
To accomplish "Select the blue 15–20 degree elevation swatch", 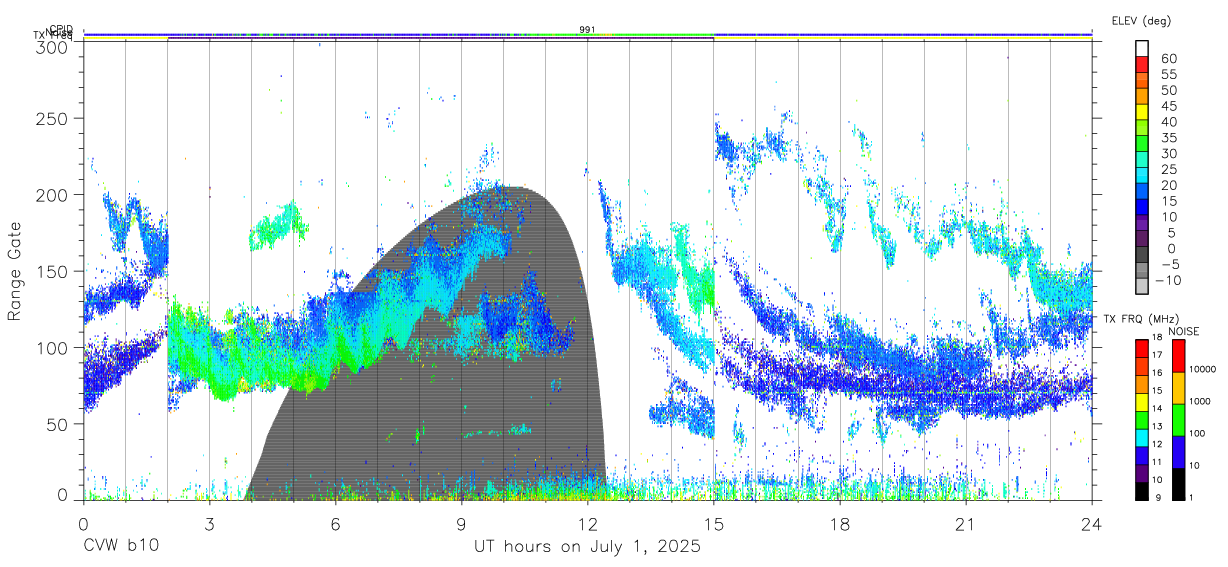I will (1142, 193).
